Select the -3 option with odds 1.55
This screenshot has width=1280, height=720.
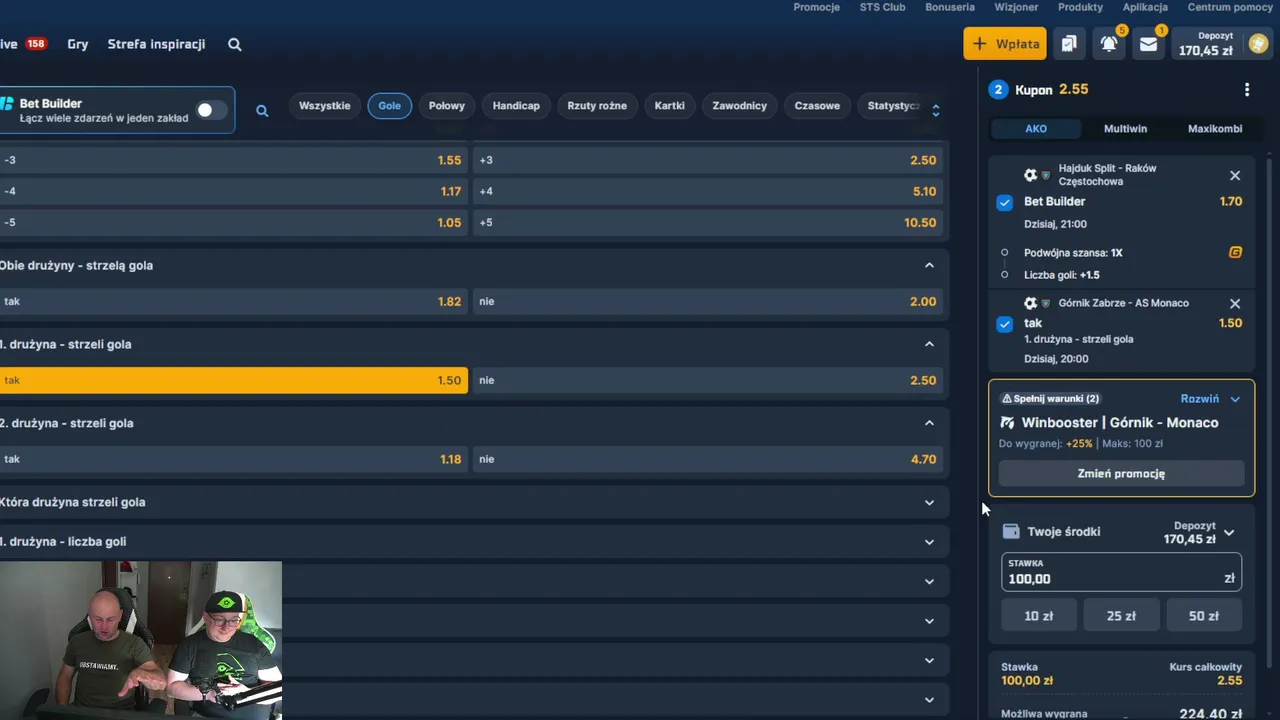click(x=233, y=160)
